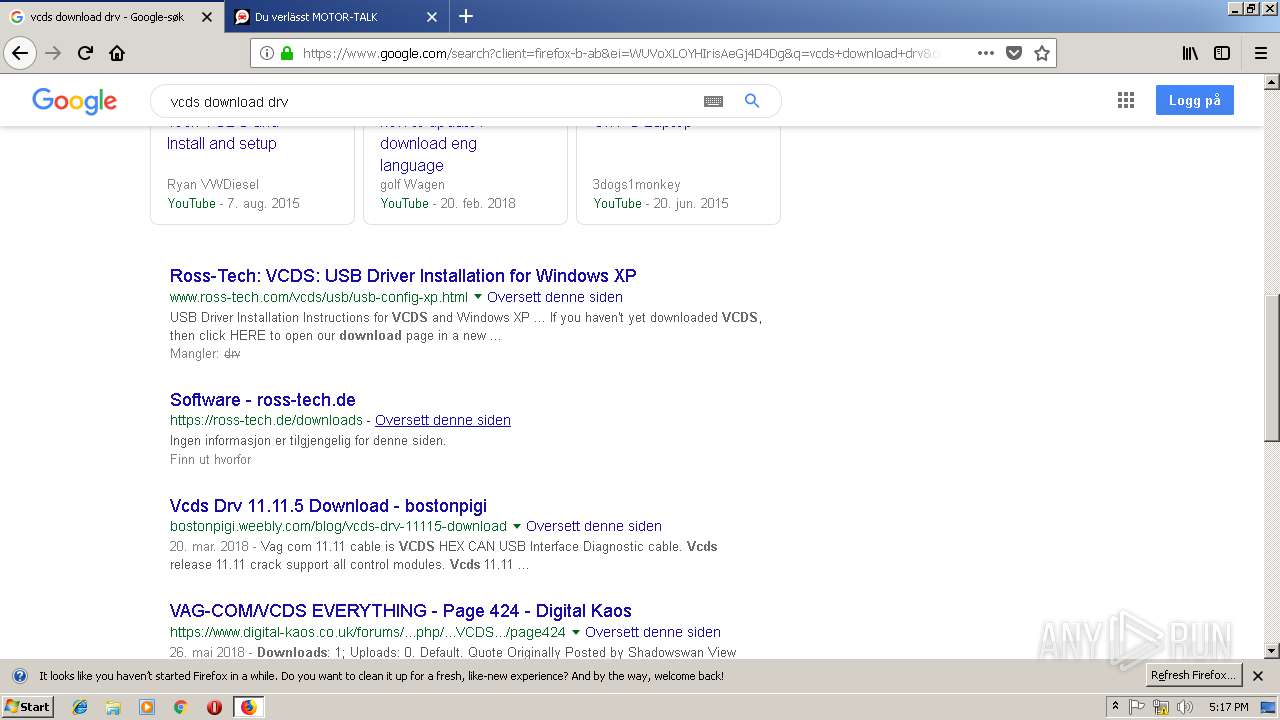Dismiss the Firefox refresh notification bar

tap(1258, 676)
